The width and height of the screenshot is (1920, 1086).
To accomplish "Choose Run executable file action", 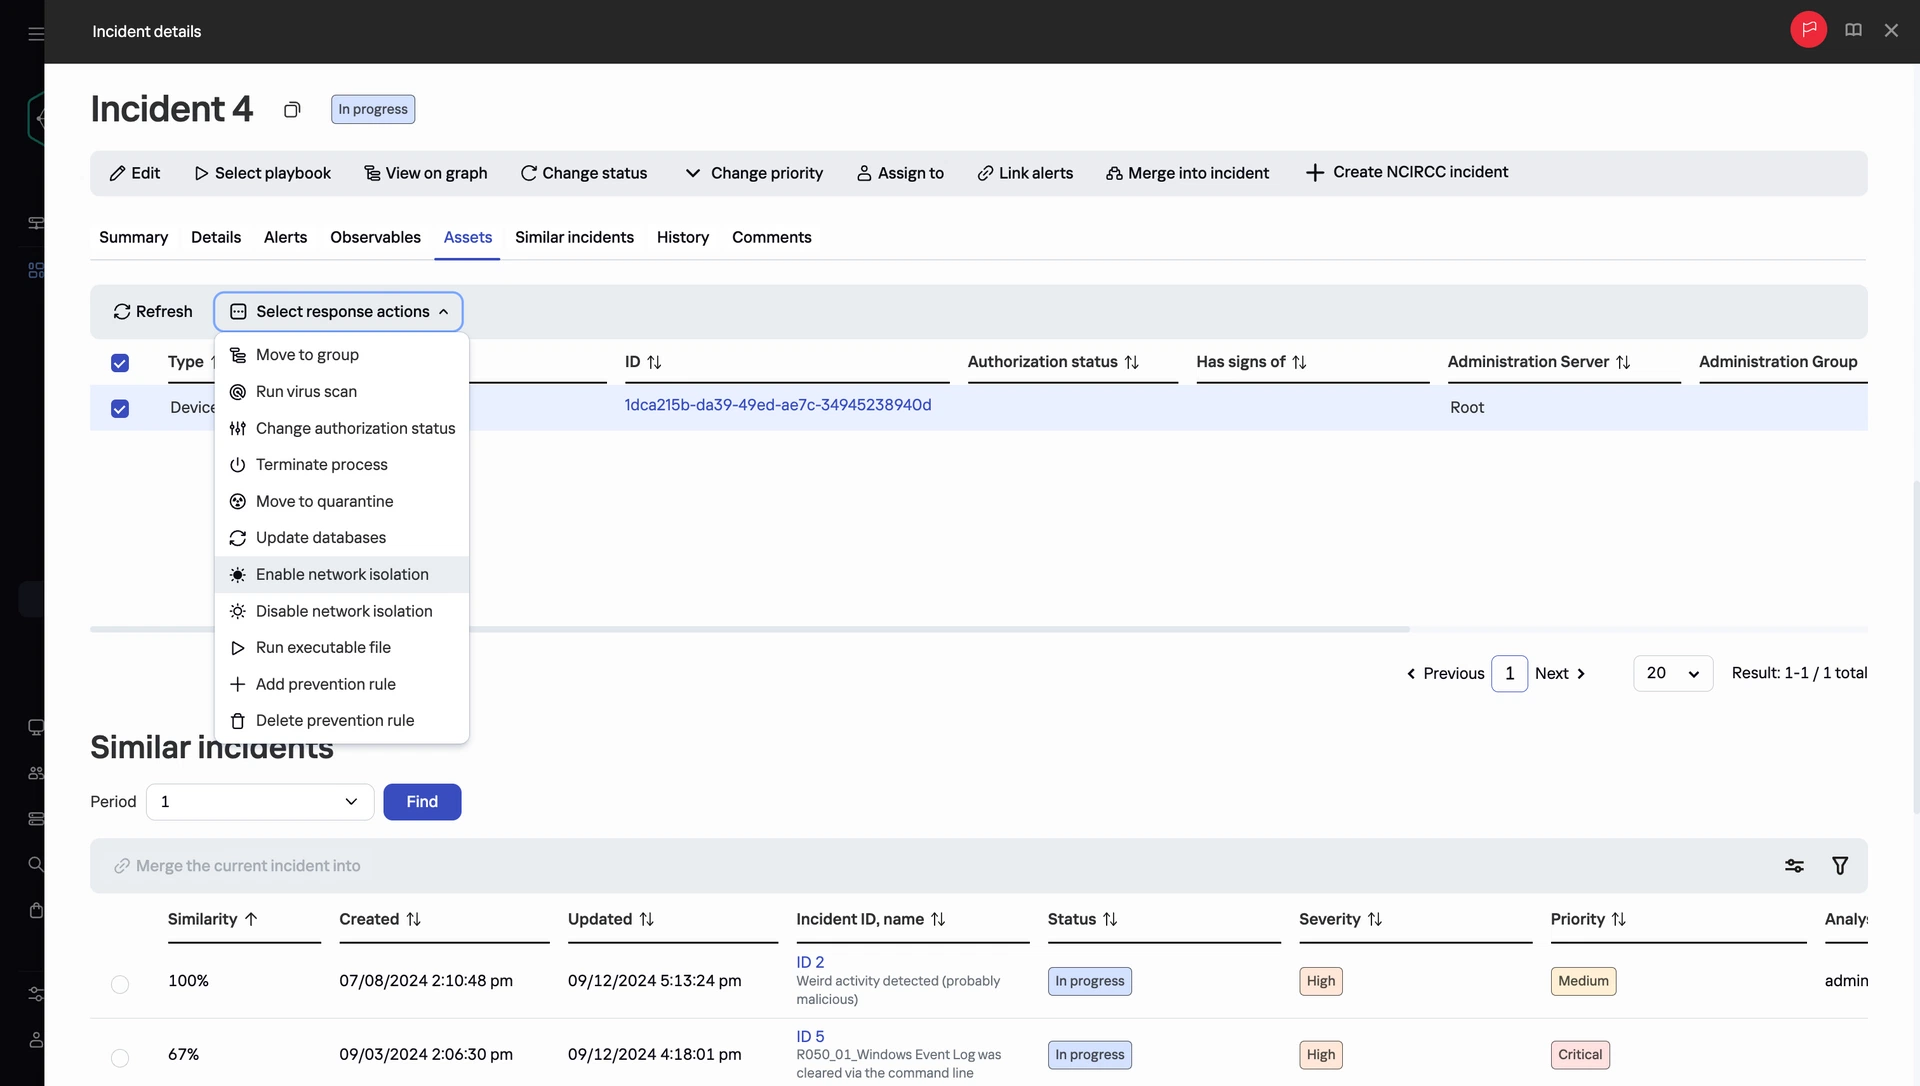I will point(342,648).
